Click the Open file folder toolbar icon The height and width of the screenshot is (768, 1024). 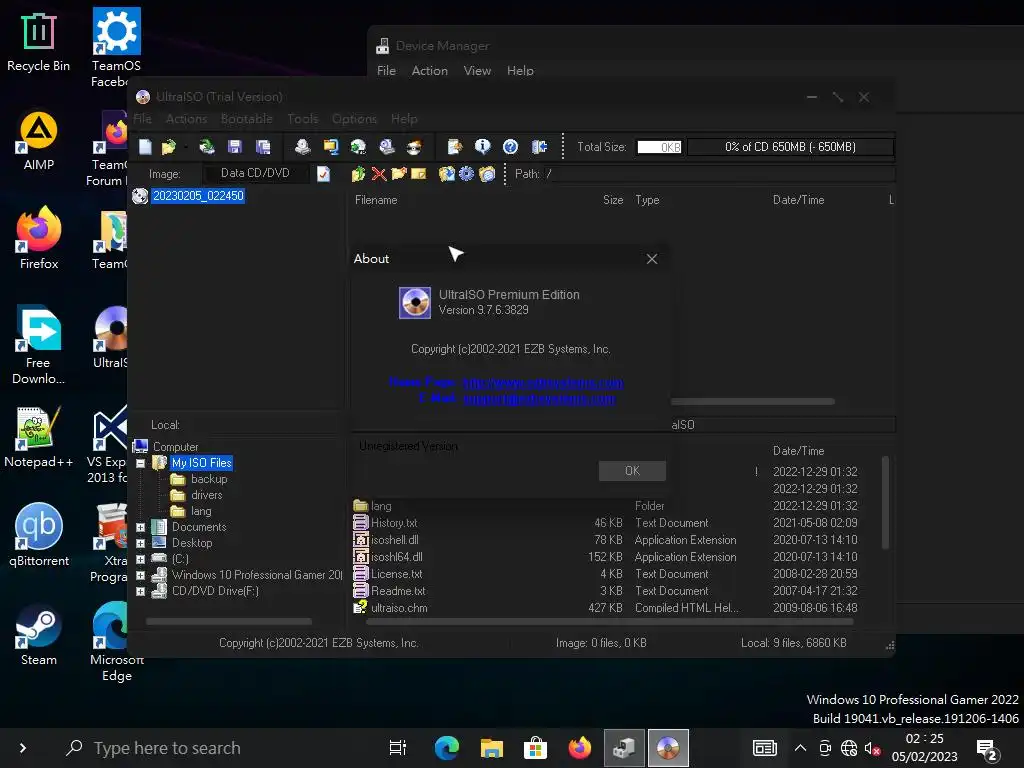[x=168, y=147]
